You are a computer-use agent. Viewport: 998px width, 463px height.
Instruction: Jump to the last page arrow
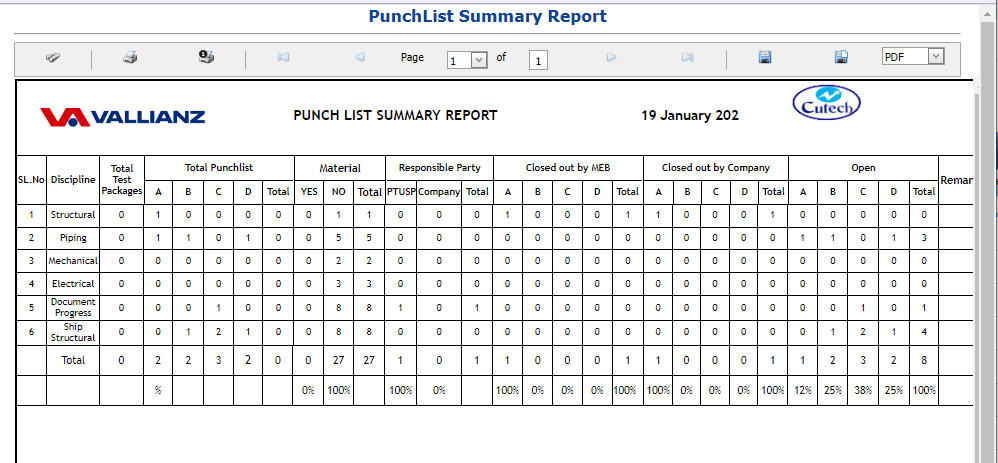click(x=687, y=58)
